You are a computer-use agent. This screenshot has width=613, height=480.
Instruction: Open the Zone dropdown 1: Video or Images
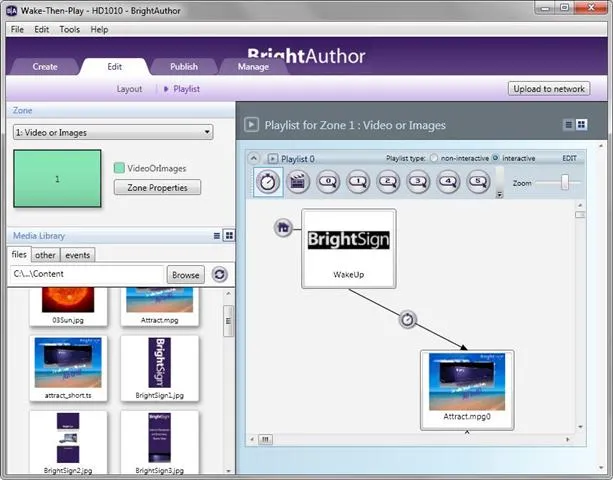(x=113, y=132)
